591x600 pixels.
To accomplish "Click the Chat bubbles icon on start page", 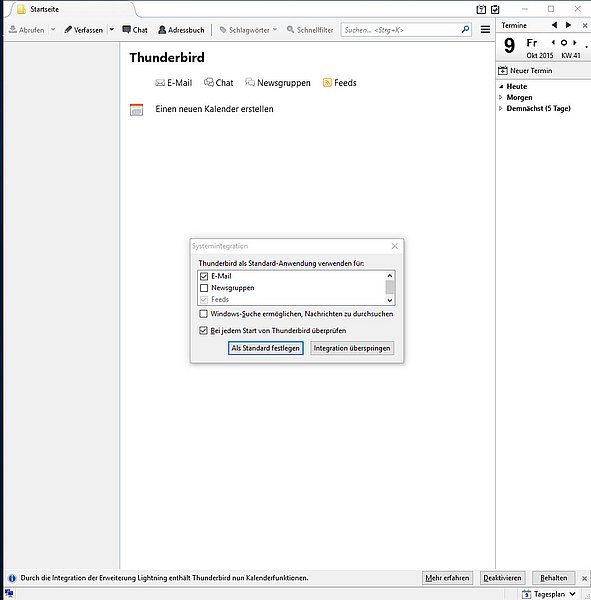I will 209,82.
